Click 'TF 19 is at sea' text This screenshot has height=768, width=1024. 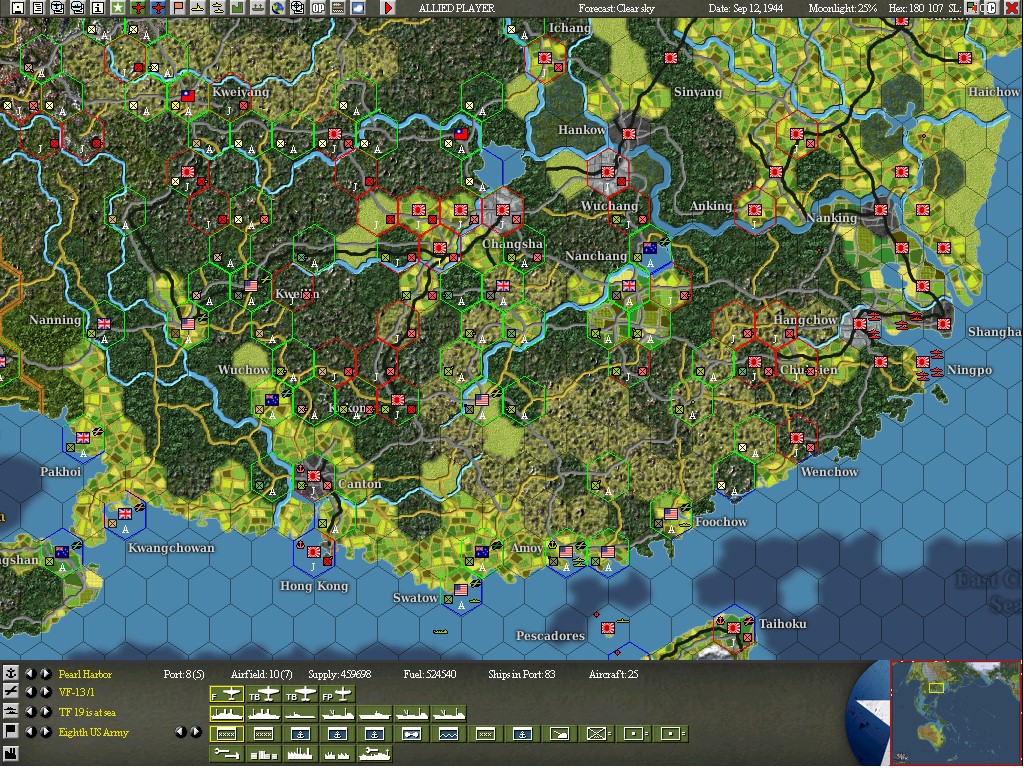[87, 712]
